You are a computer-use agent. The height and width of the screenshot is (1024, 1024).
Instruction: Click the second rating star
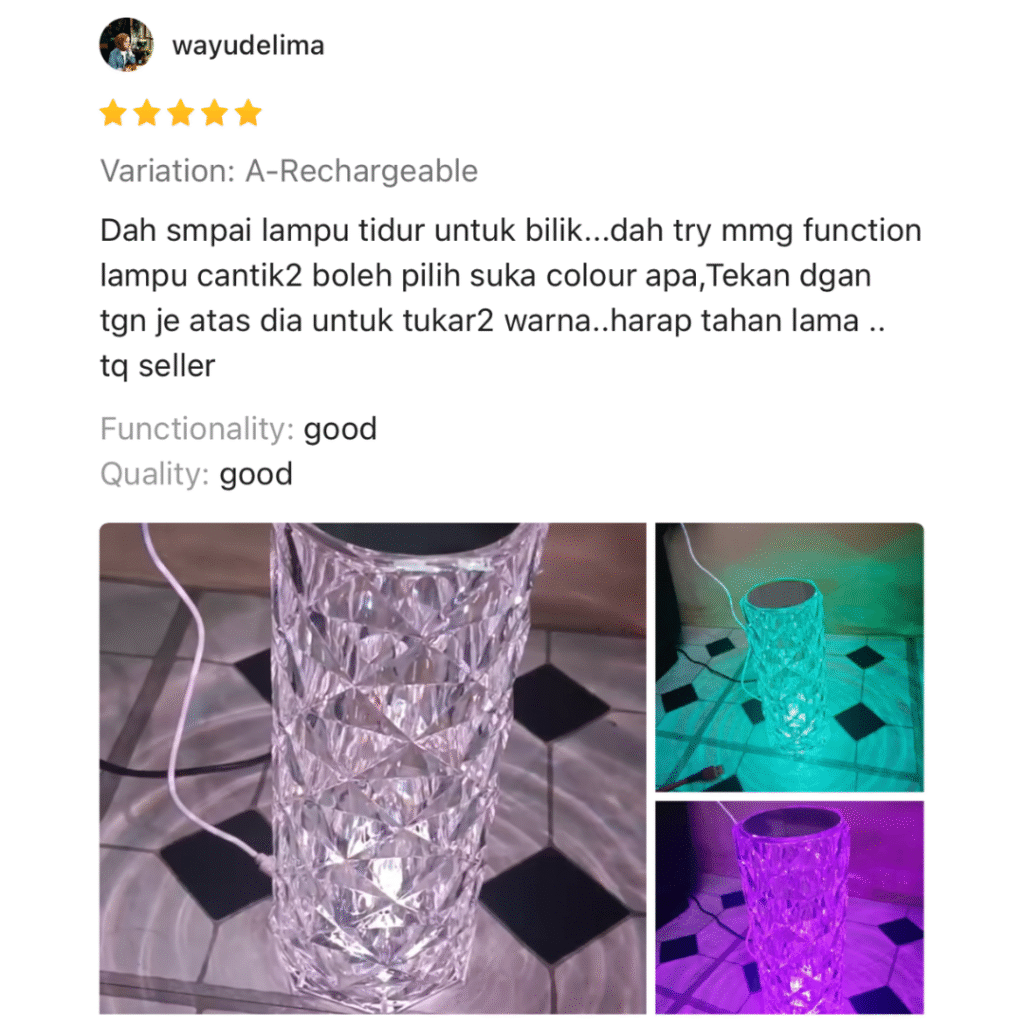tap(147, 113)
